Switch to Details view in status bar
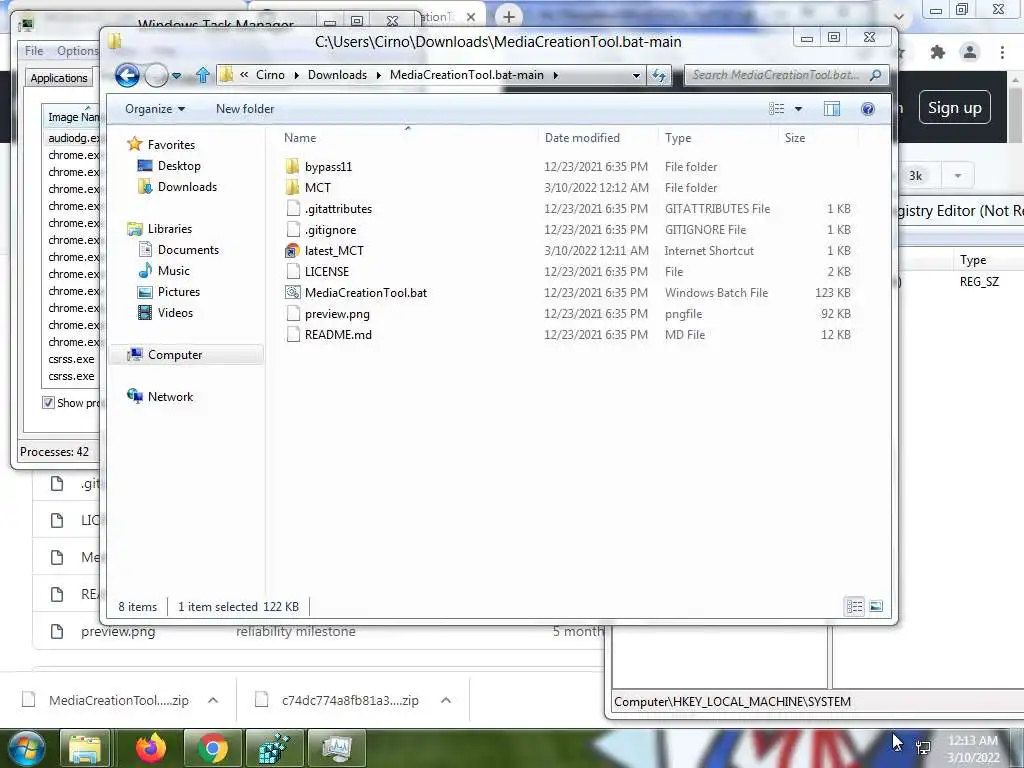The width and height of the screenshot is (1024, 768). 854,607
